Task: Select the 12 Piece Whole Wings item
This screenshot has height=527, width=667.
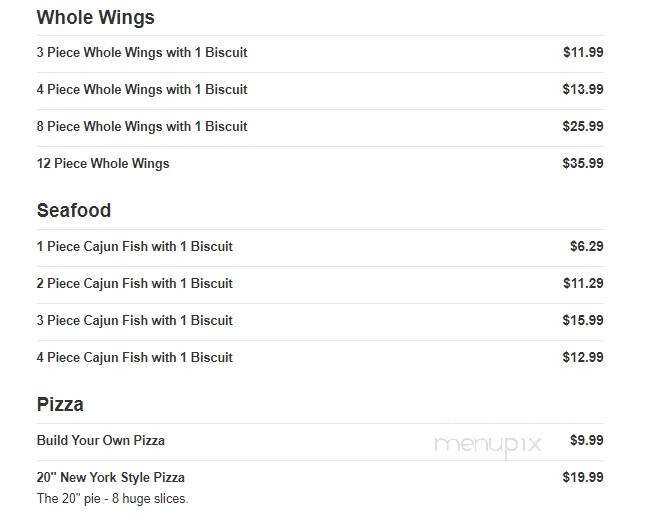Action: point(103,163)
